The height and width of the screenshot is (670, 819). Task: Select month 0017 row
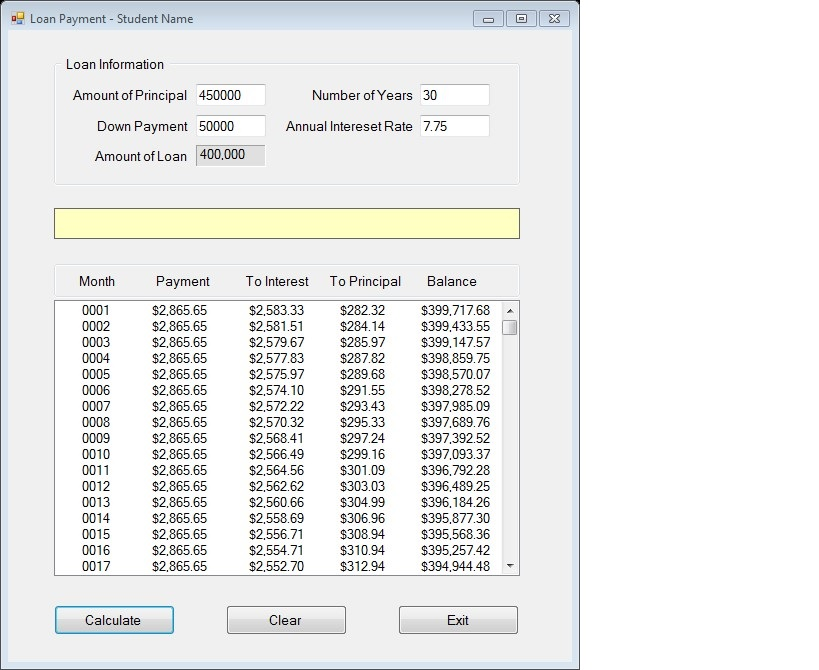(x=278, y=566)
